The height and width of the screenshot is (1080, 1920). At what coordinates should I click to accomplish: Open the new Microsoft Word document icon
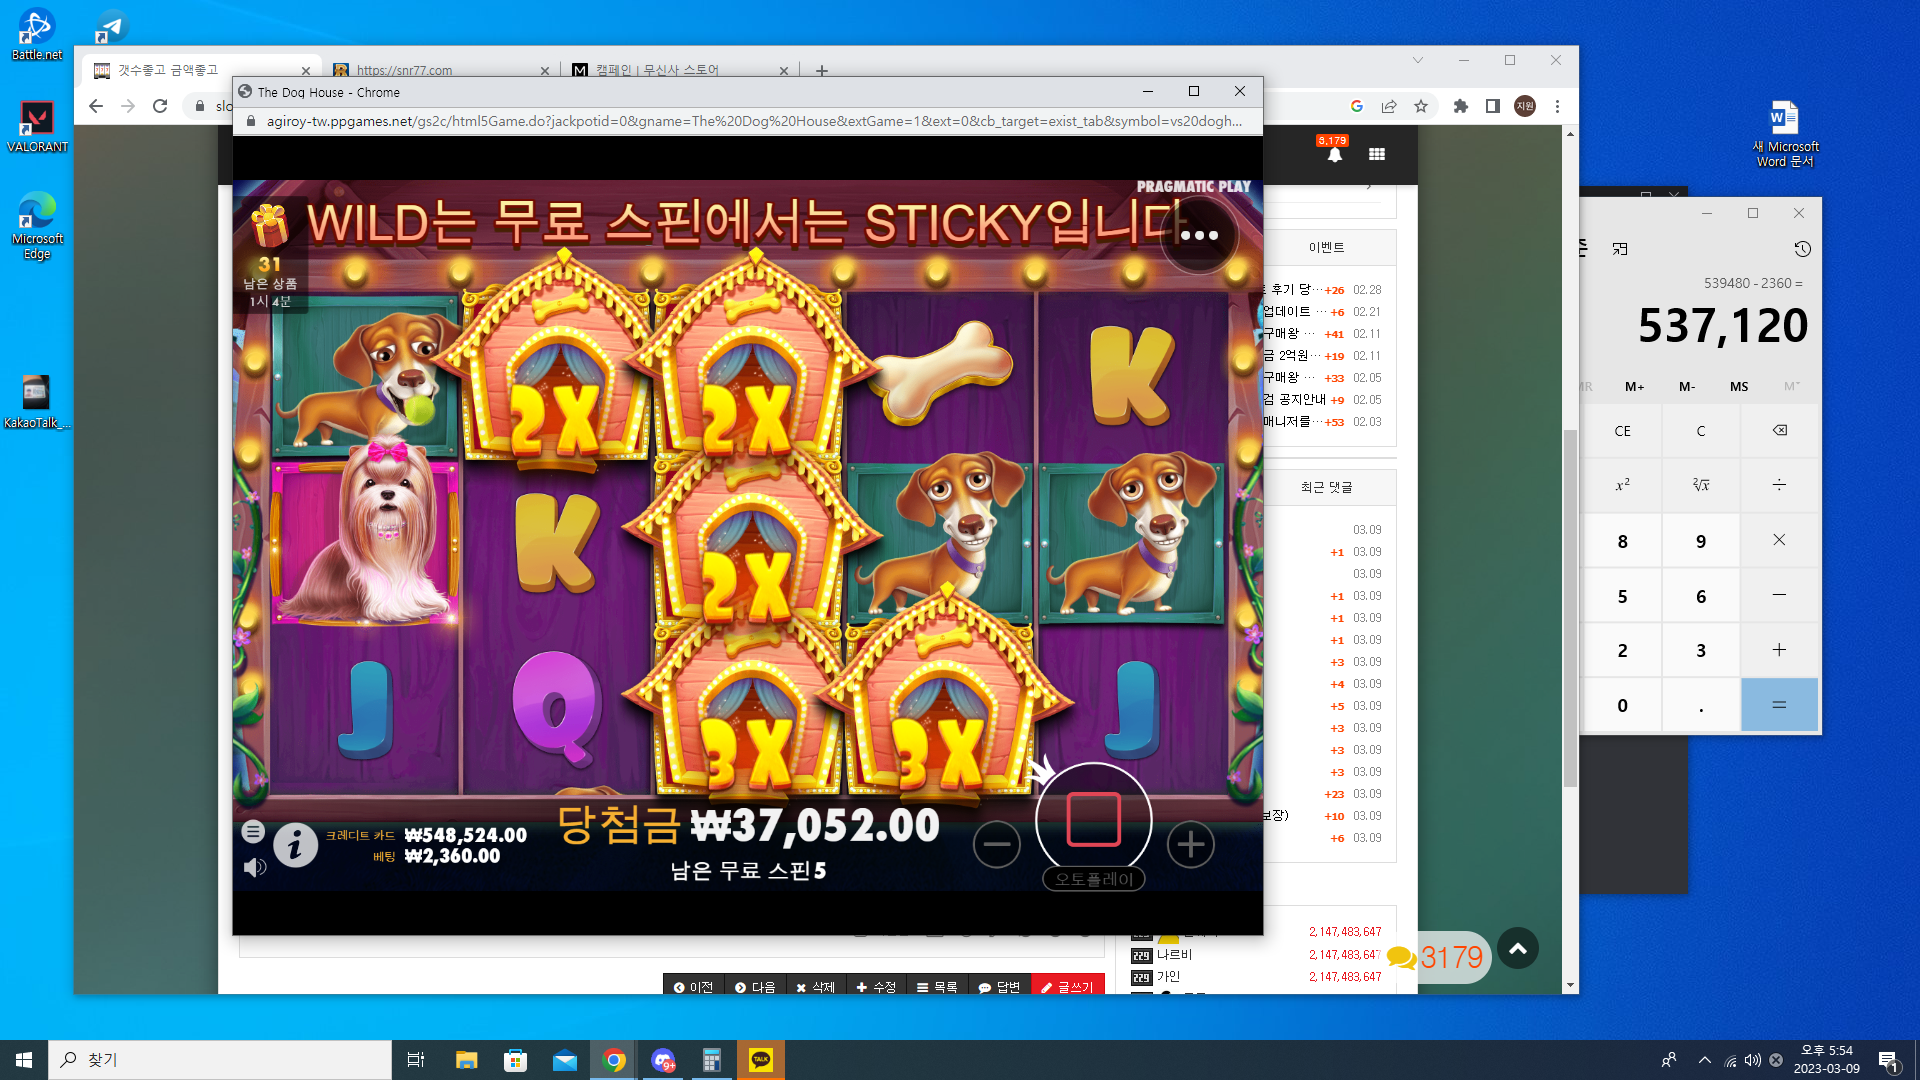[1785, 133]
